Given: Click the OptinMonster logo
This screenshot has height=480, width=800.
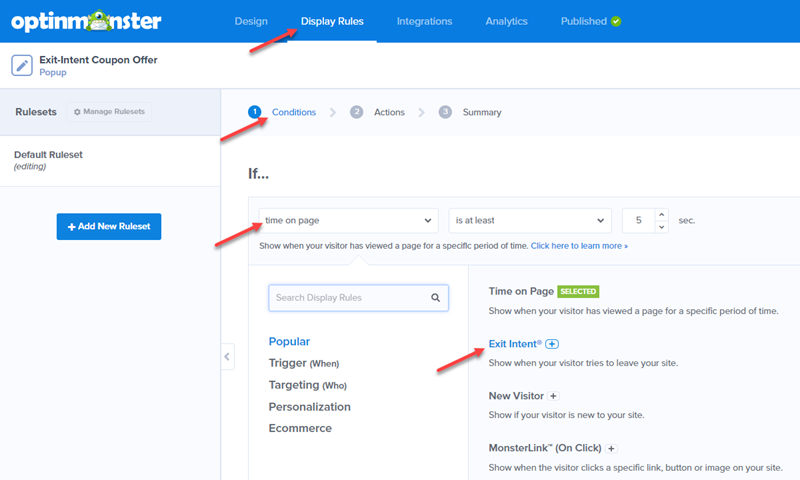Looking at the screenshot, I should [86, 21].
